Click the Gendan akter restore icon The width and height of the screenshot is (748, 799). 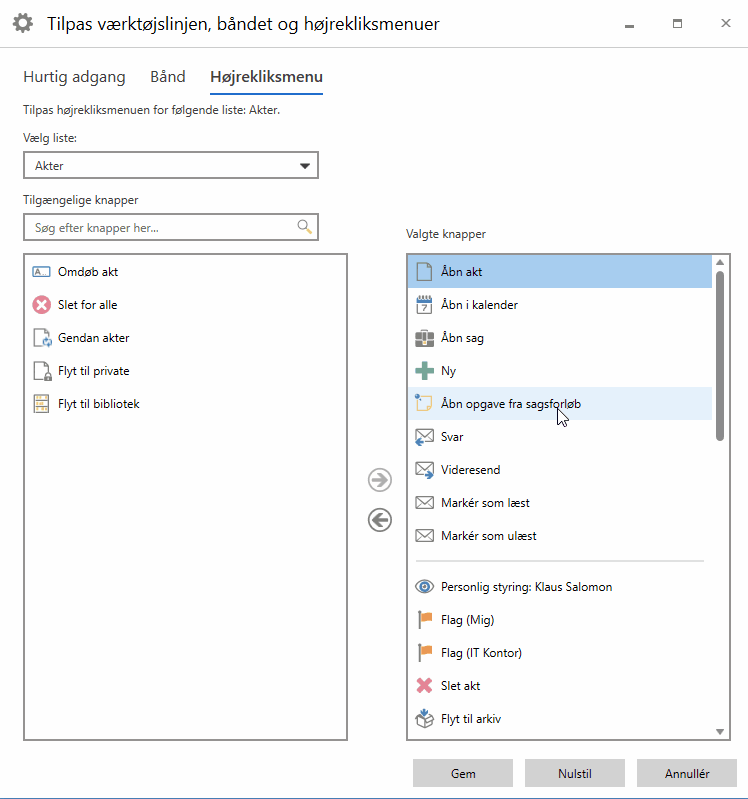coord(42,338)
